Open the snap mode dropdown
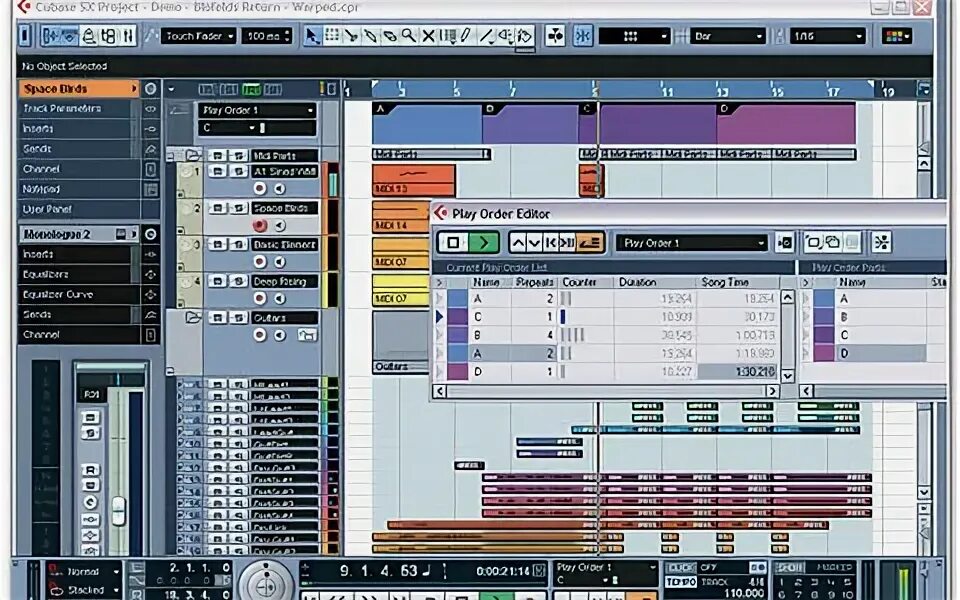 click(x=634, y=36)
